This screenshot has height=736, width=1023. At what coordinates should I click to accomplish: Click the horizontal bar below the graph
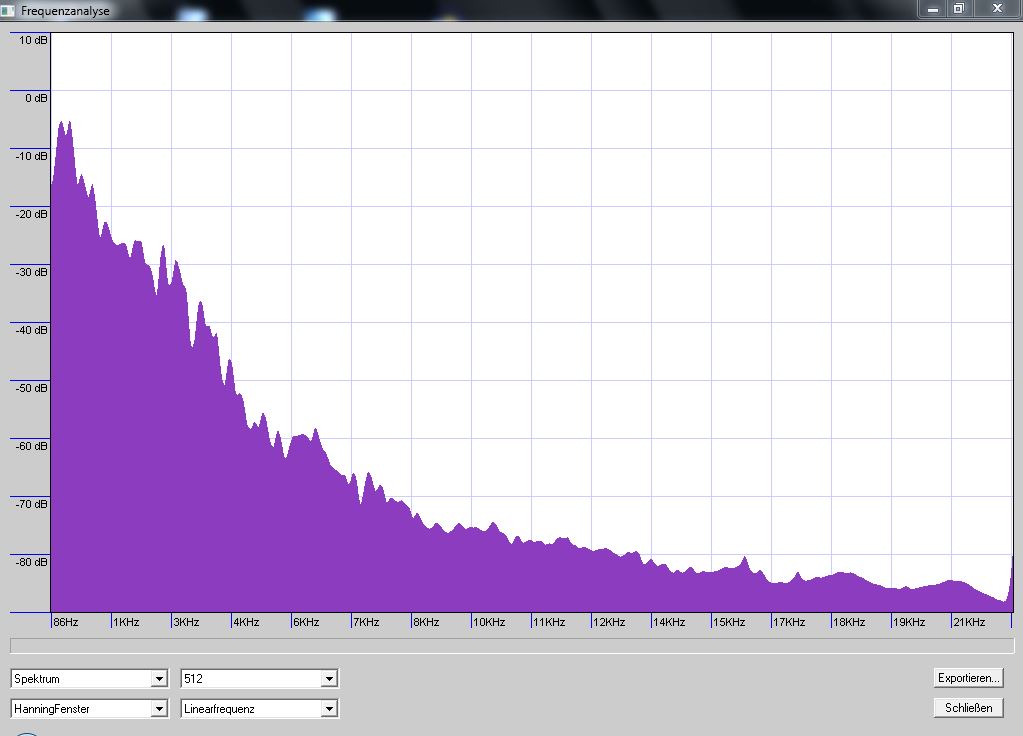(x=512, y=646)
